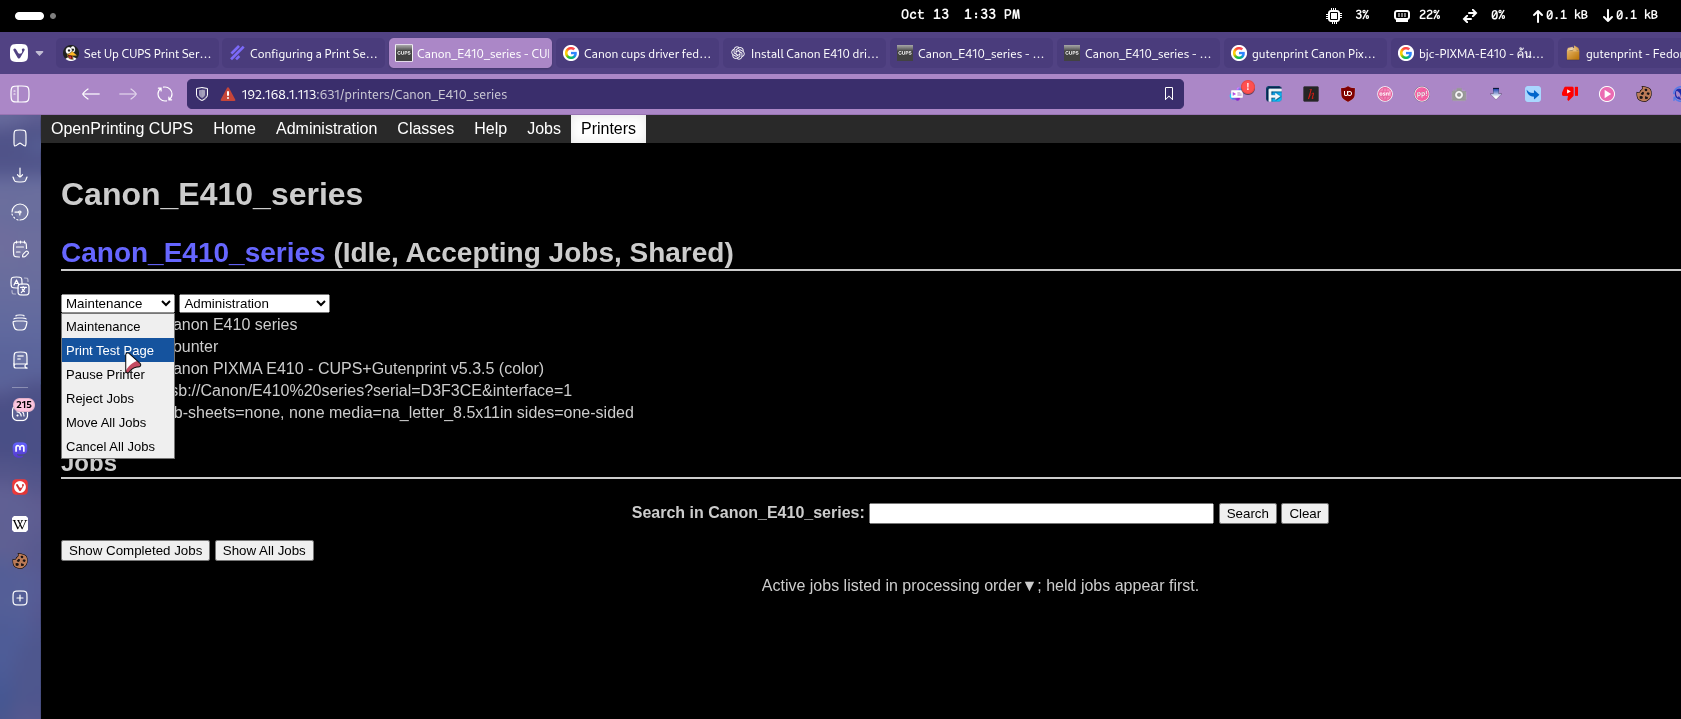1681x719 pixels.
Task: Open the Downloads panel in sidebar
Action: point(20,175)
